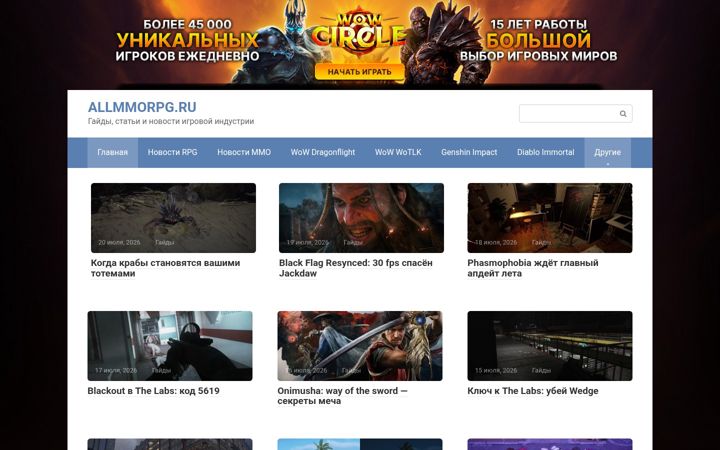Open headline 'Phasmophobia ждёт главный апдейт лета'
This screenshot has height=450, width=720.
tap(533, 268)
